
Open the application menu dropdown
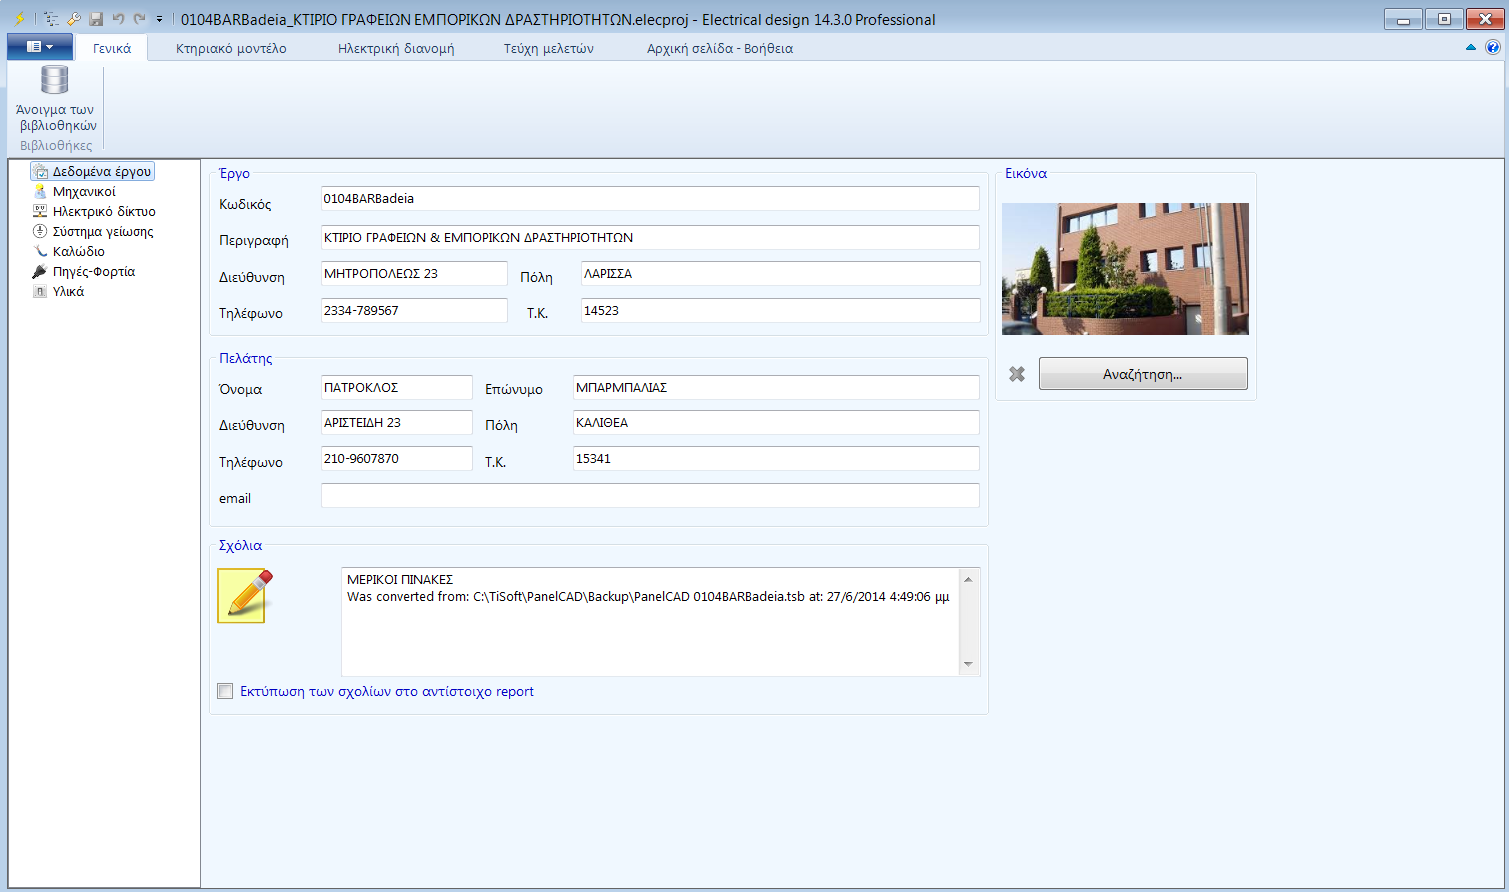(38, 46)
